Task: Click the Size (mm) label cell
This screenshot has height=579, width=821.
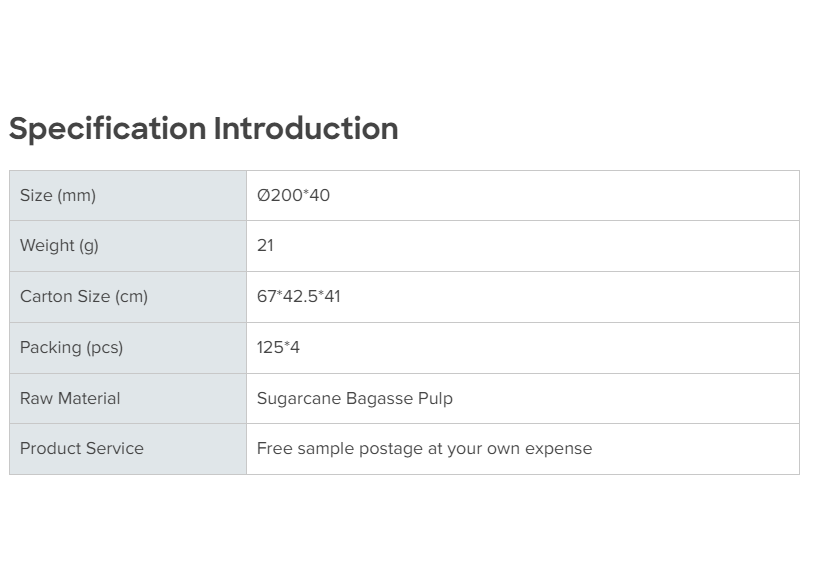Action: 58,196
